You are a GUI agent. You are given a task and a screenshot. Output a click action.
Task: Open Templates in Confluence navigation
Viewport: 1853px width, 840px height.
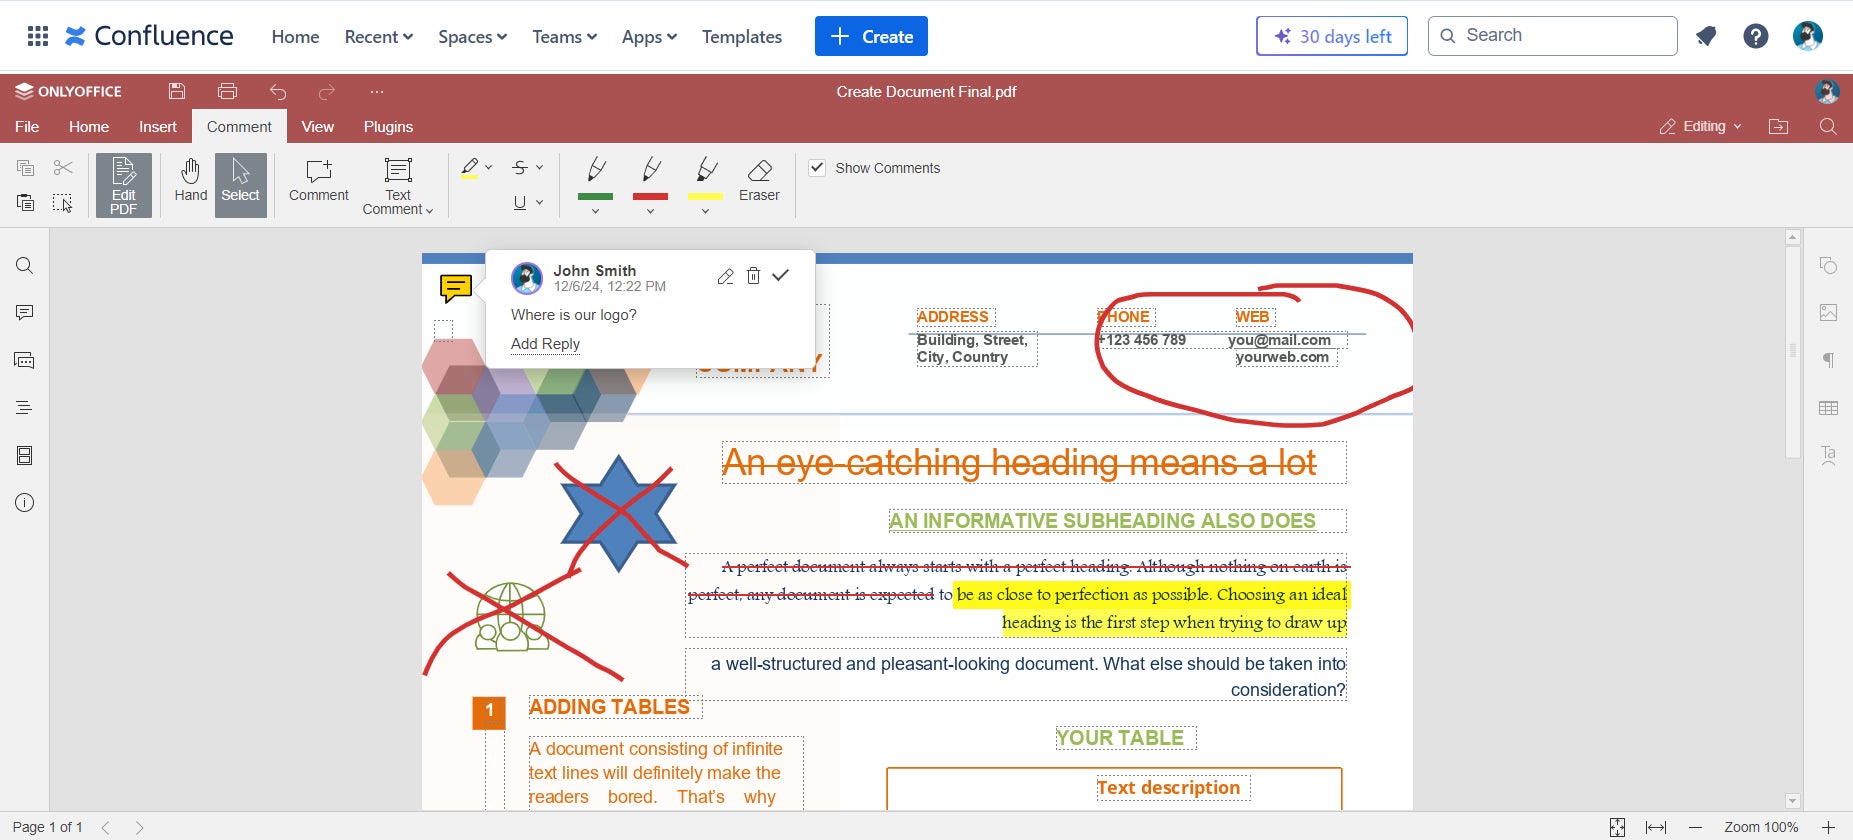[x=742, y=37]
